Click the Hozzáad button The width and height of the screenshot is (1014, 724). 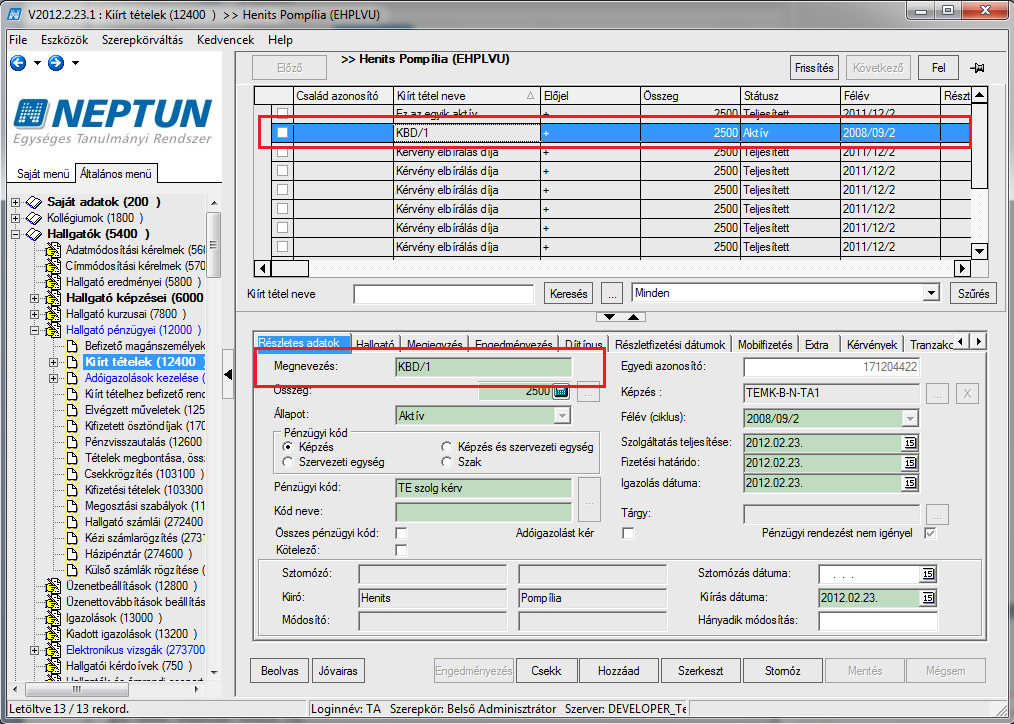click(618, 671)
